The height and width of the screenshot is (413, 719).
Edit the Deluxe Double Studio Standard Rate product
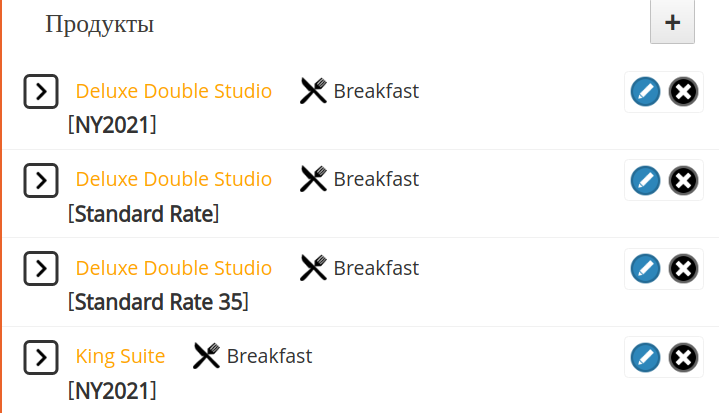point(645,180)
